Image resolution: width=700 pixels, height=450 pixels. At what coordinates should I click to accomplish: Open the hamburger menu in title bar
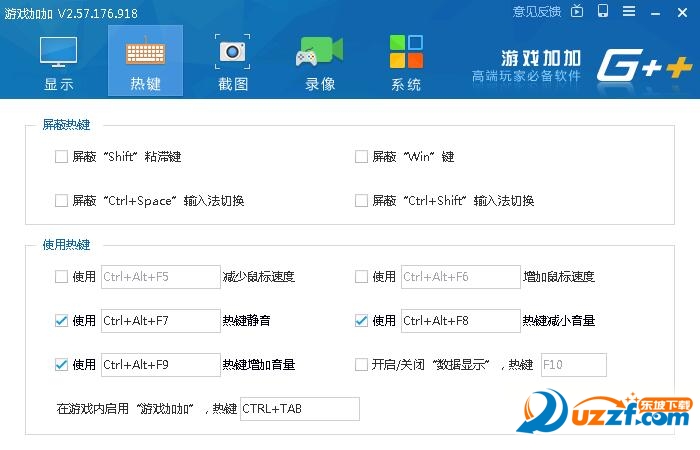point(629,11)
